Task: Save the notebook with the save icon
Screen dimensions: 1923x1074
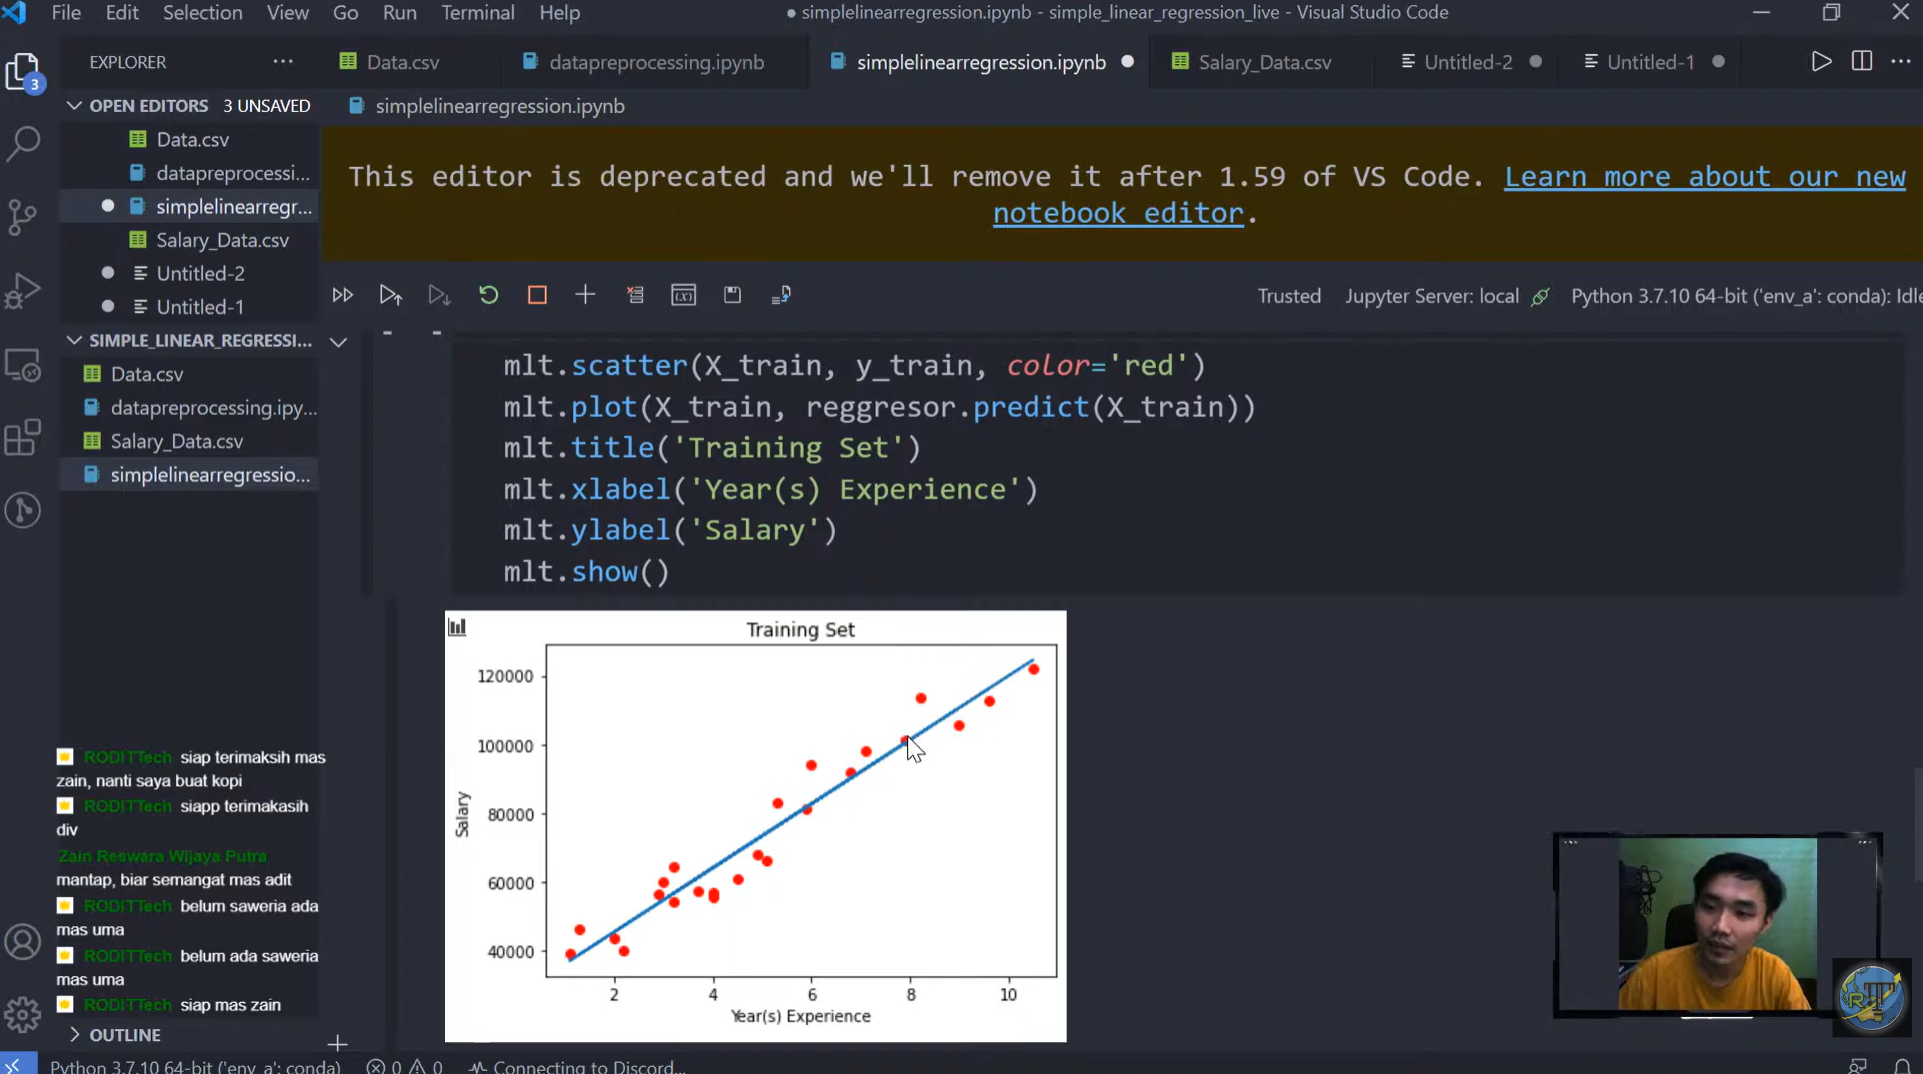Action: 733,294
